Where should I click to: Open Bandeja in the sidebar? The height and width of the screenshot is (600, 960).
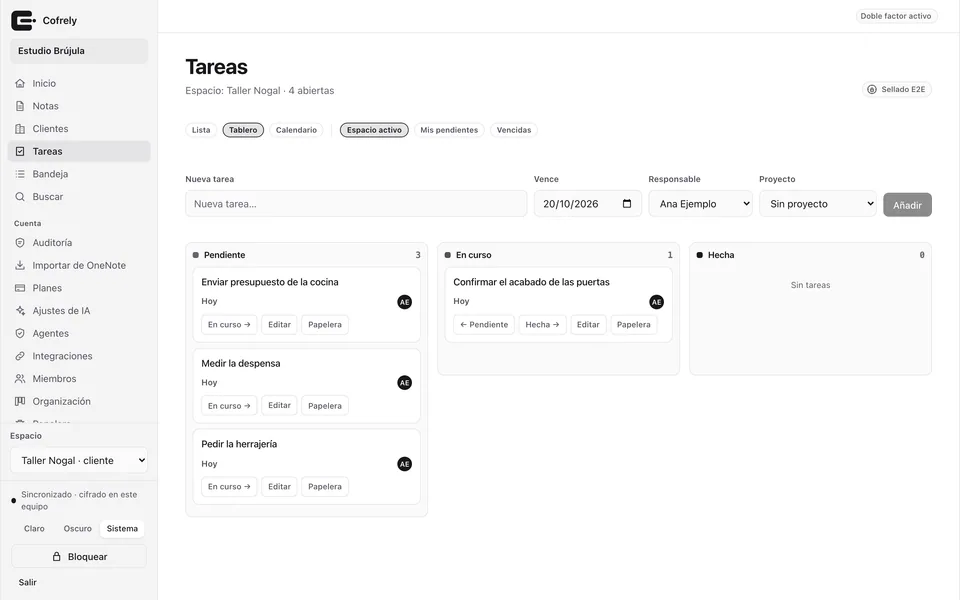(79, 174)
